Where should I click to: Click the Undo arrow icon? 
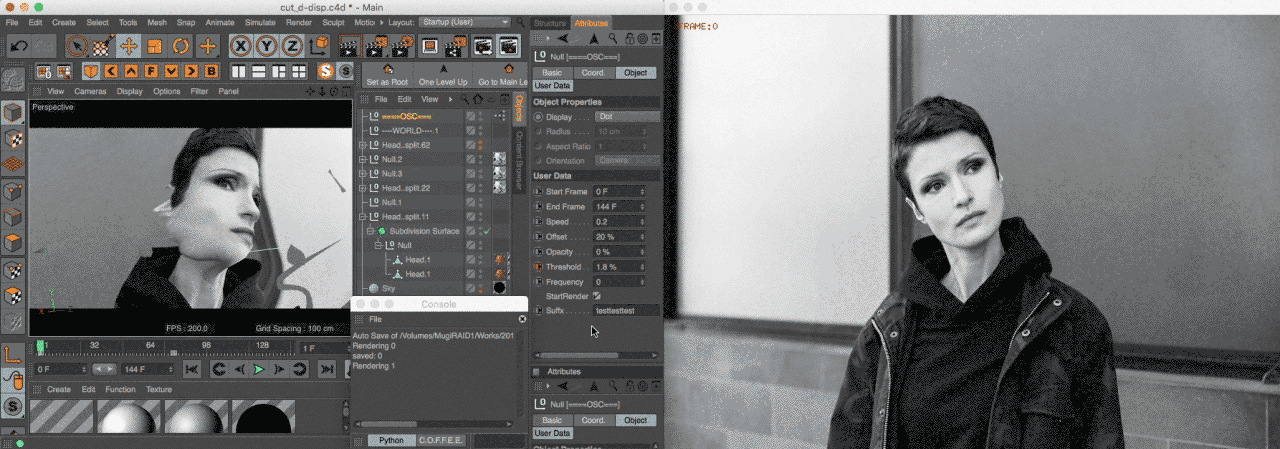coord(17,46)
